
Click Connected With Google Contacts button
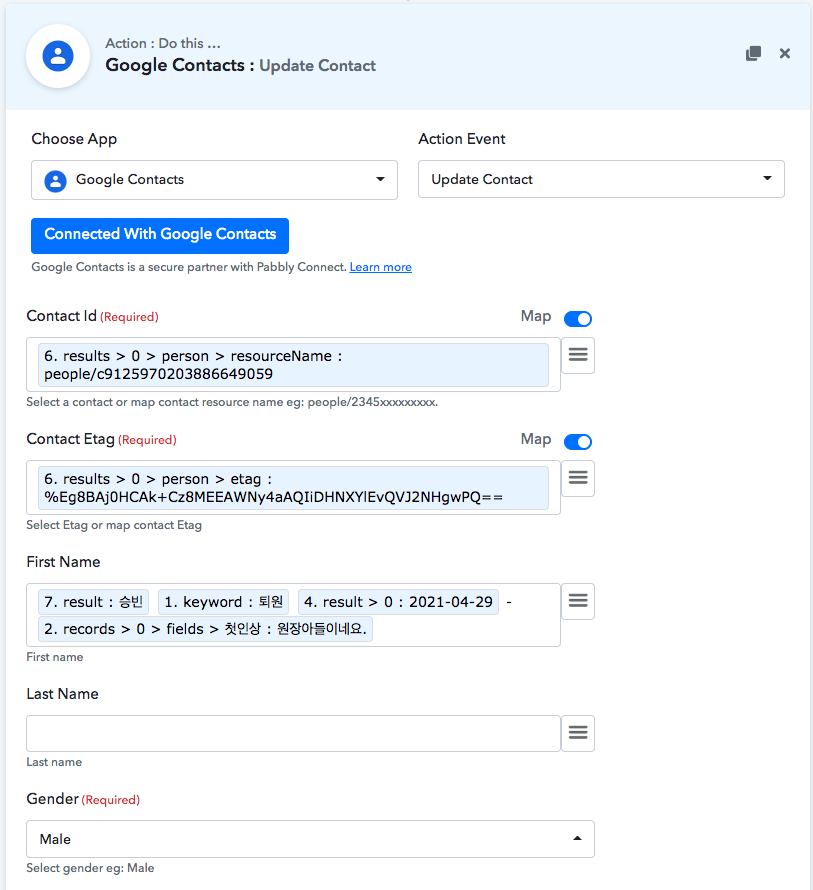point(160,235)
